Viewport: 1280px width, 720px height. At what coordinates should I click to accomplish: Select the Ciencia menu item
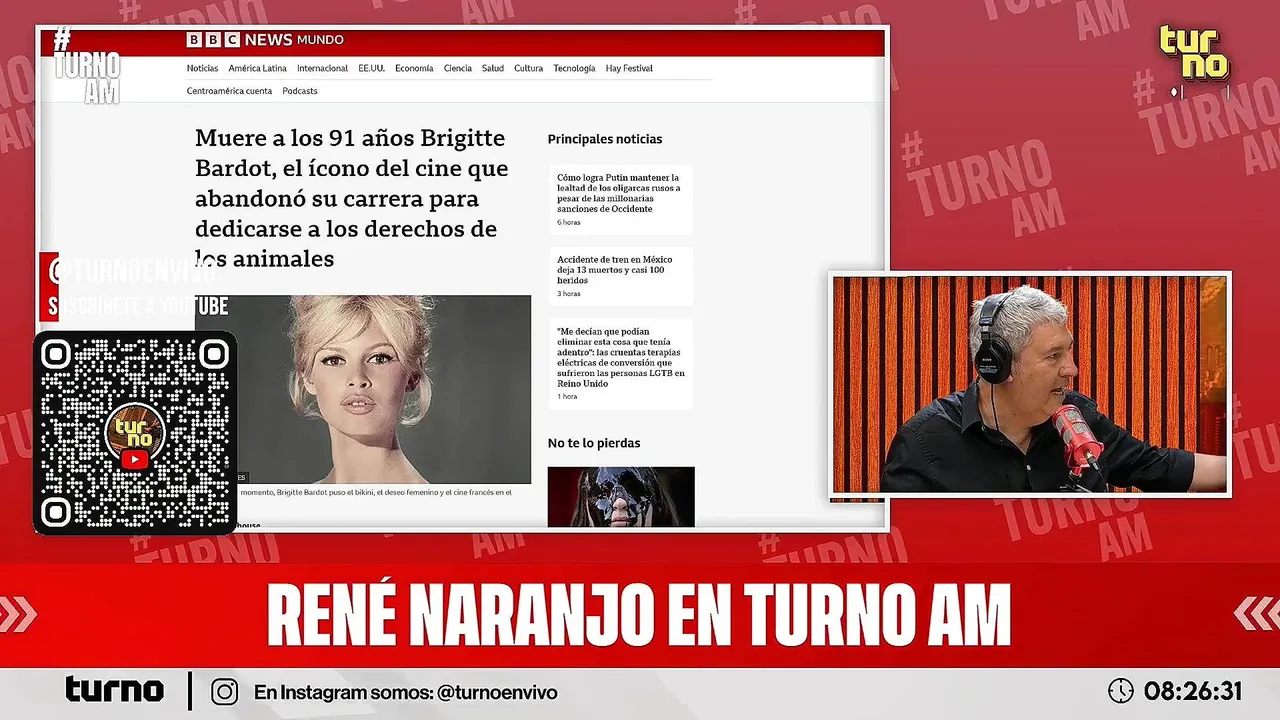tap(457, 68)
